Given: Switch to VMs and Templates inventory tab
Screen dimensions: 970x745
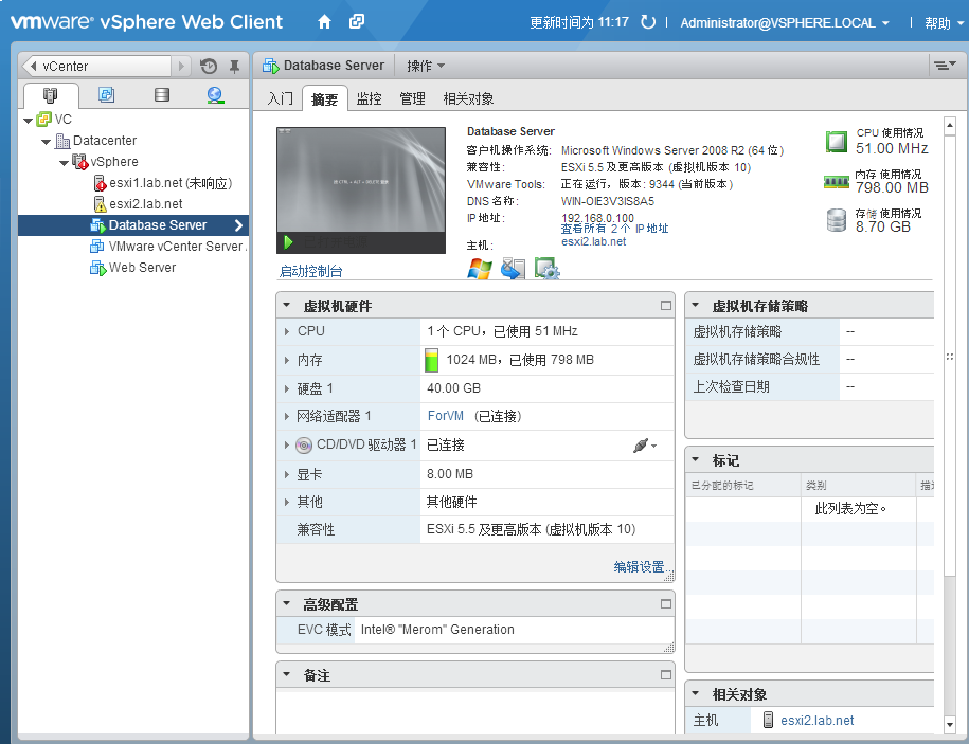Looking at the screenshot, I should 106,95.
